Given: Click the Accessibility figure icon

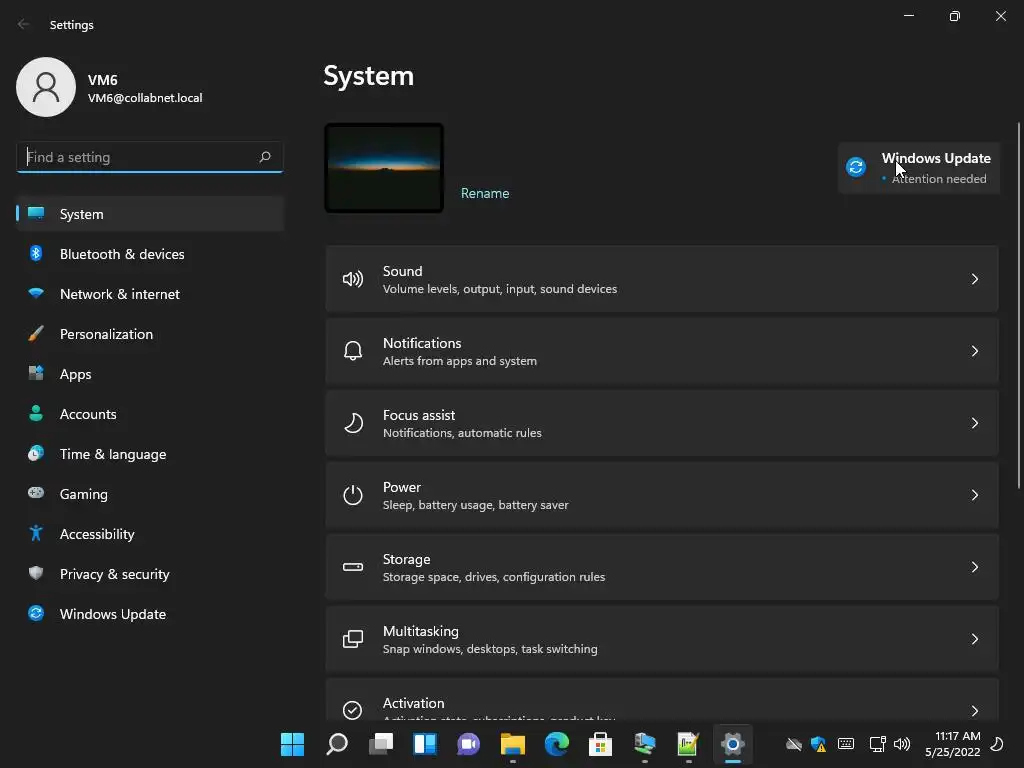Looking at the screenshot, I should (36, 534).
